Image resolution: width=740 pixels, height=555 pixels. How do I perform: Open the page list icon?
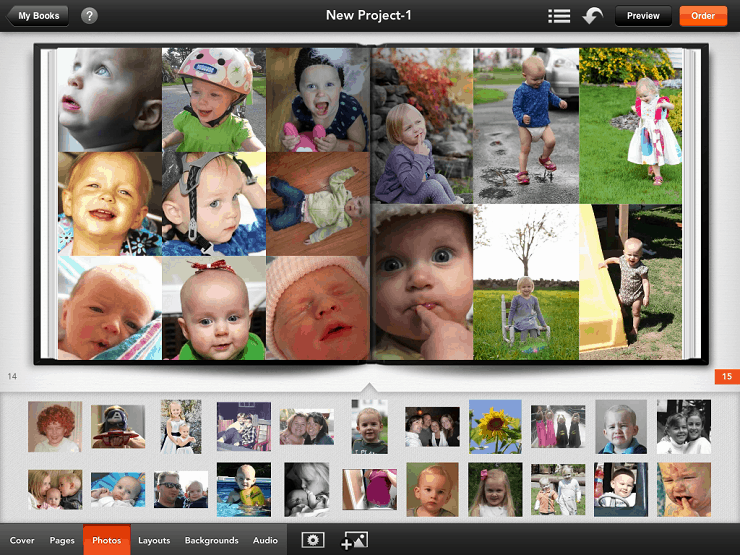[559, 16]
